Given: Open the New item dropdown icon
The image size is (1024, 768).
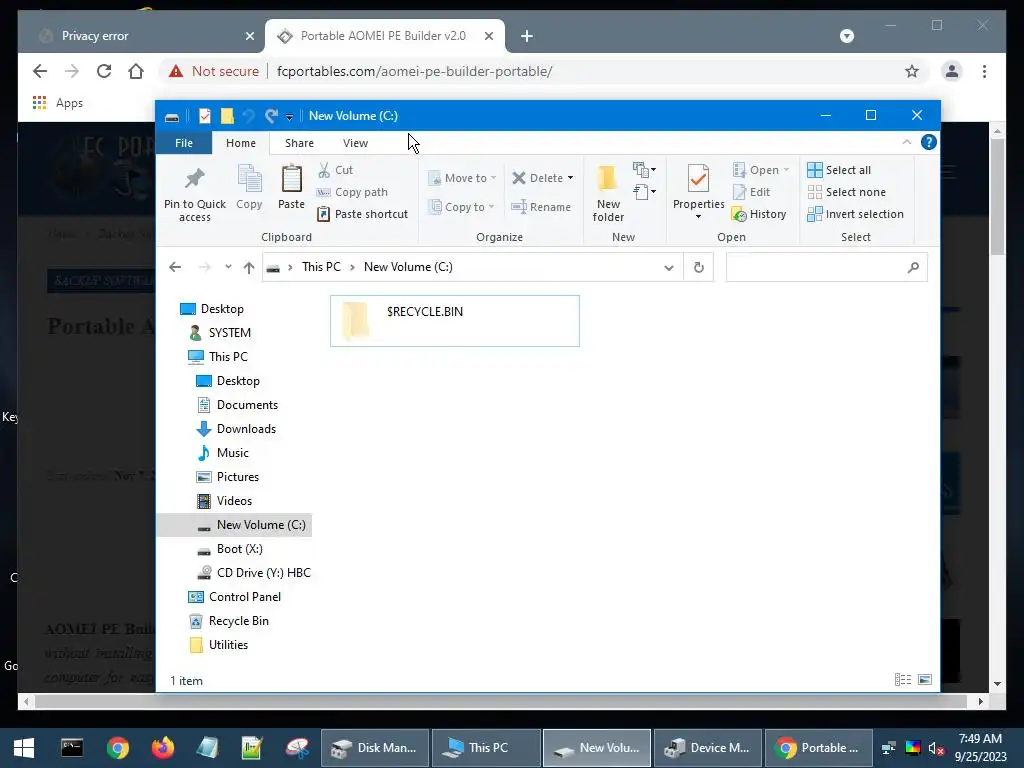Looking at the screenshot, I should (x=644, y=170).
